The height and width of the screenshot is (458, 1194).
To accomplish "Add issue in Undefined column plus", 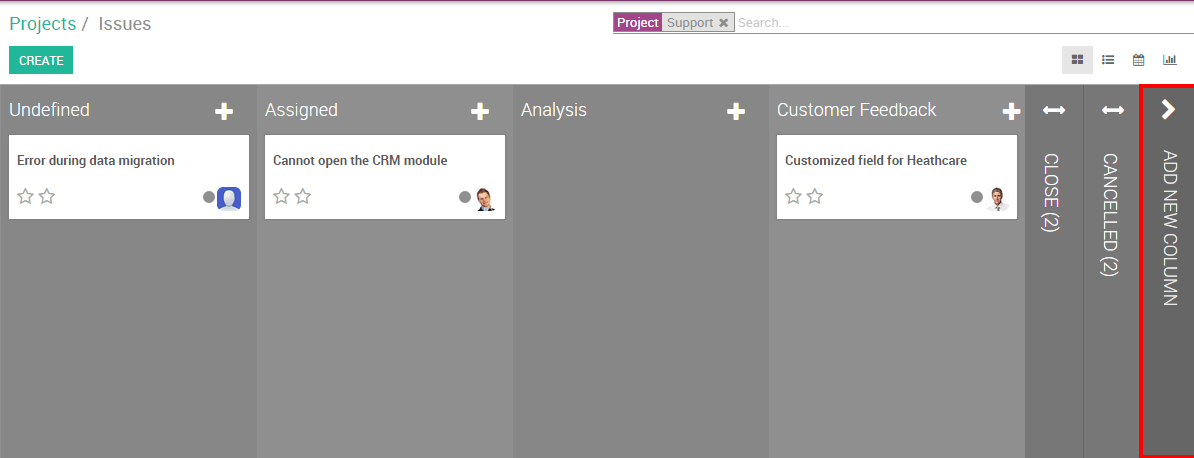I will pos(224,111).
